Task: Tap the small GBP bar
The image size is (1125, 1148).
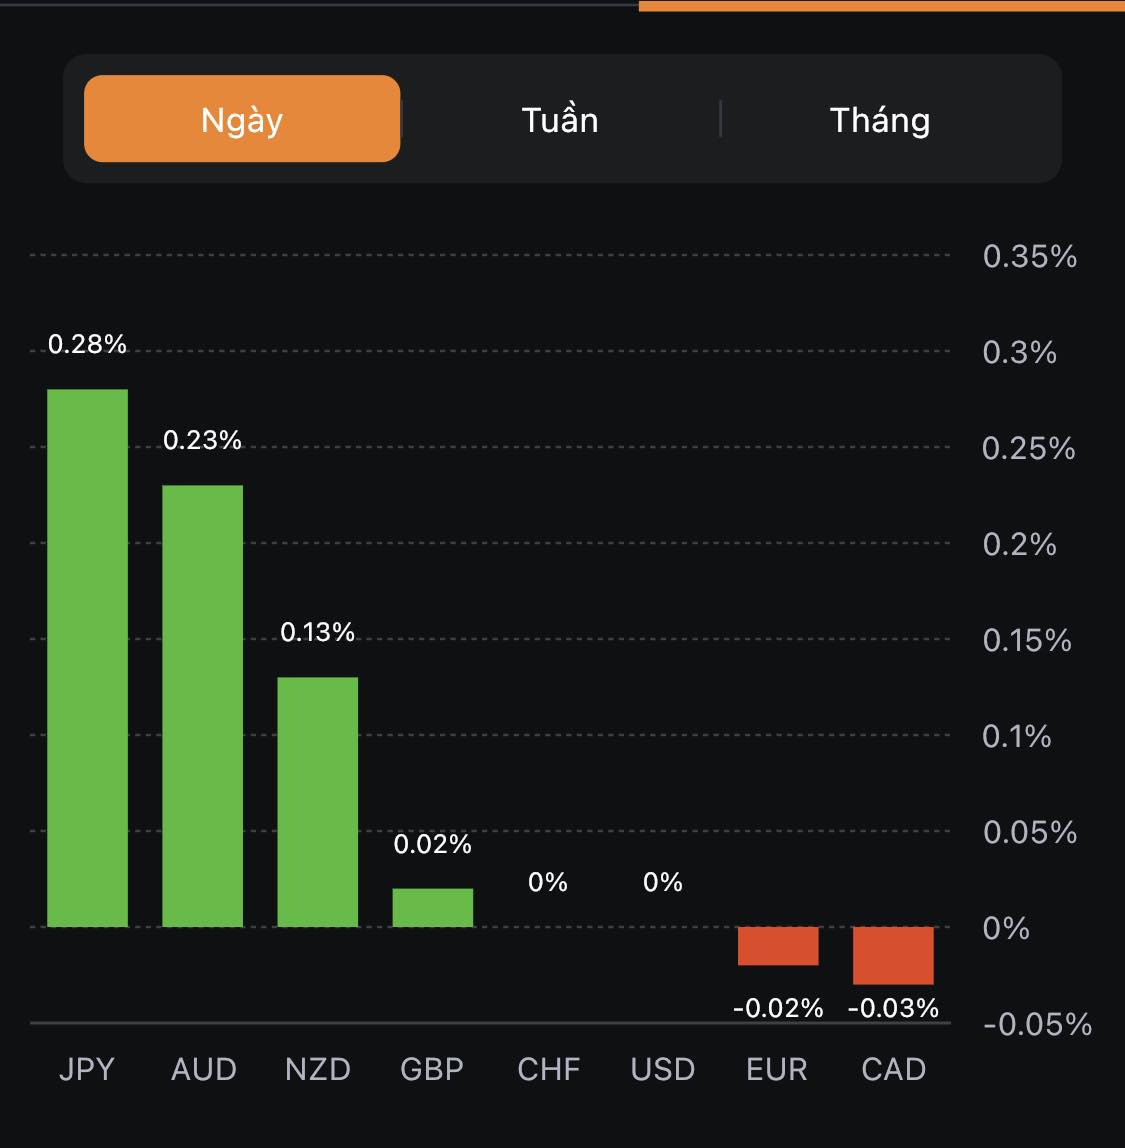Action: pyautogui.click(x=433, y=908)
